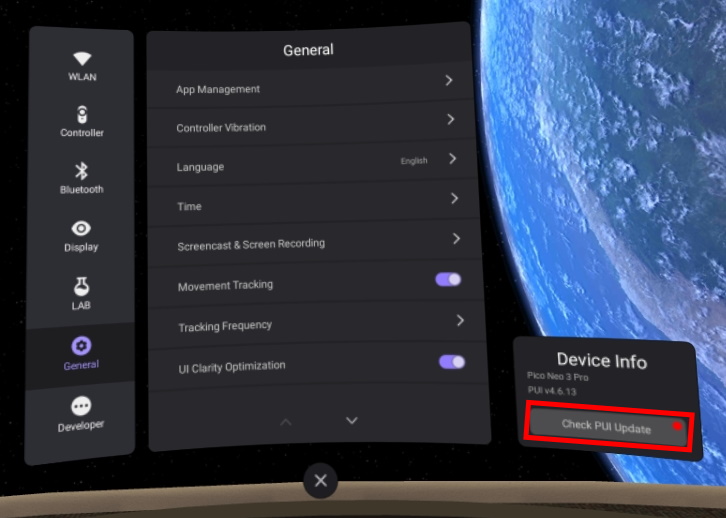Image resolution: width=726 pixels, height=518 pixels.
Task: Open Developer options three-dots icon
Action: (81, 406)
